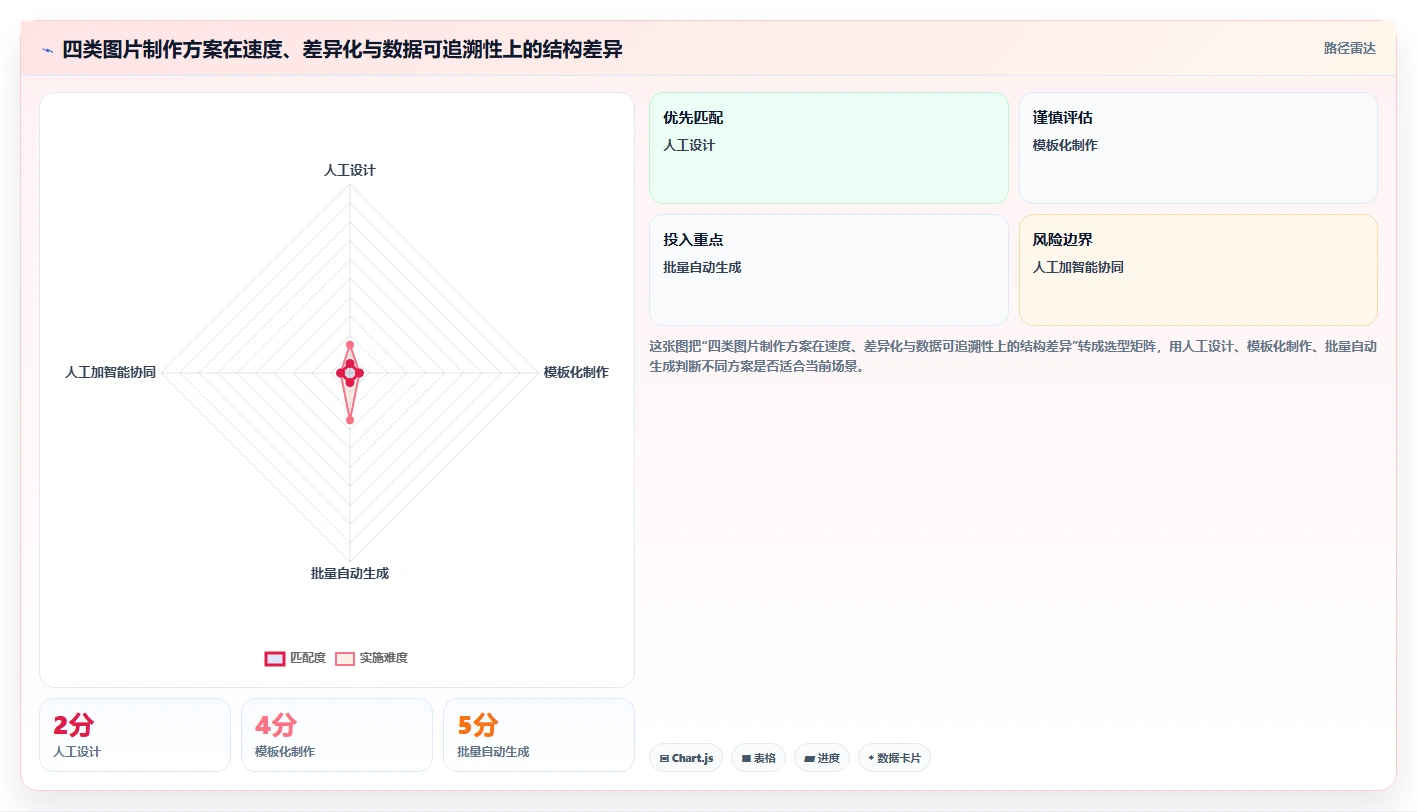Image resolution: width=1417 pixels, height=812 pixels.
Task: Click the 匹配度 legend color box
Action: click(275, 658)
